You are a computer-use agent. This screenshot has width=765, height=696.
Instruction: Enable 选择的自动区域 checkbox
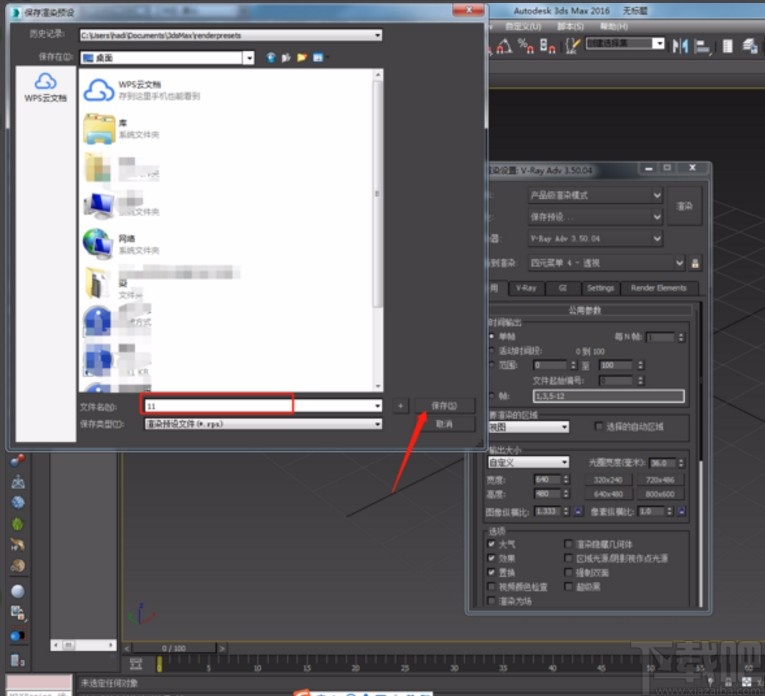point(599,426)
